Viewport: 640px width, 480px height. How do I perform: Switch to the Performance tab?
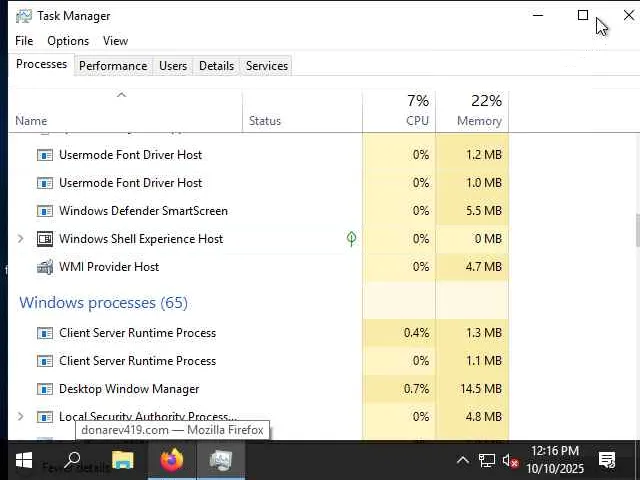click(x=113, y=66)
